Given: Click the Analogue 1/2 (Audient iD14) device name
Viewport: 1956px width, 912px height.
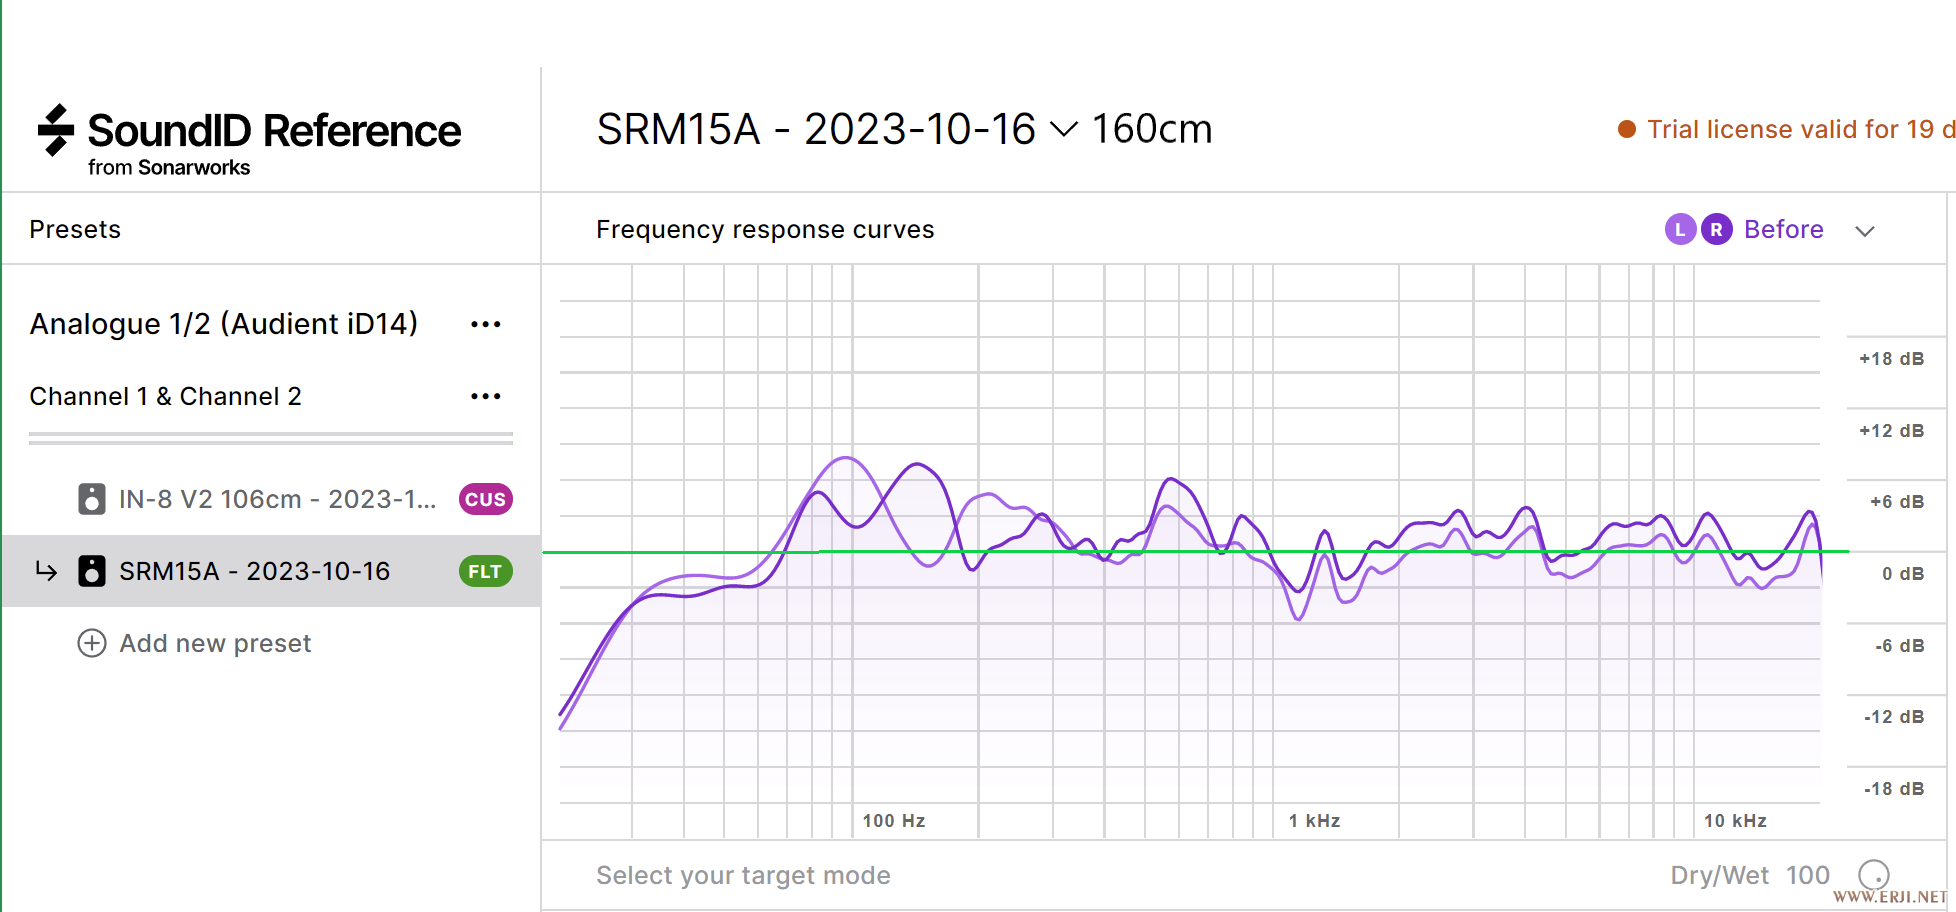Looking at the screenshot, I should (224, 324).
